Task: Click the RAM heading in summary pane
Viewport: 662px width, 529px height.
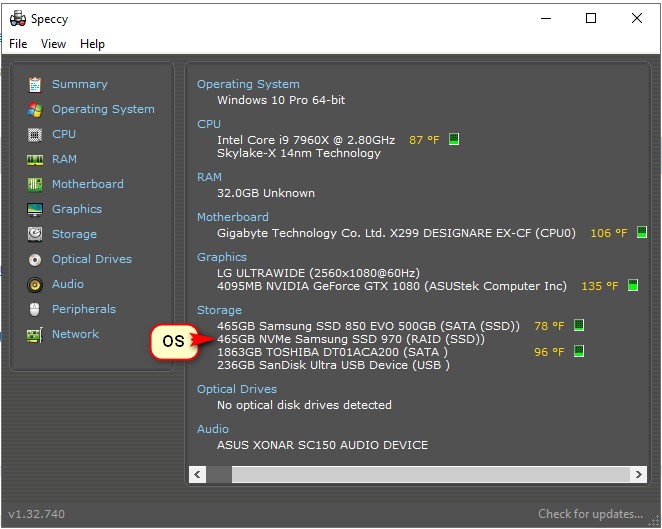Action: click(209, 177)
